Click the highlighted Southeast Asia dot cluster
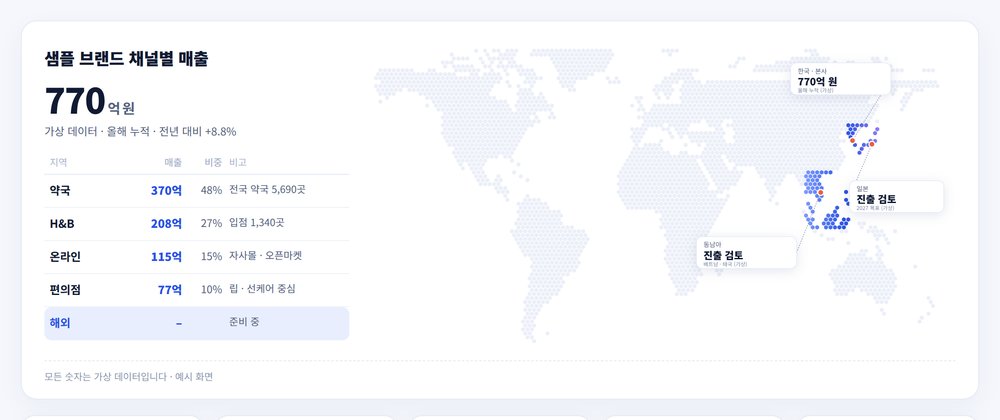 tap(827, 200)
